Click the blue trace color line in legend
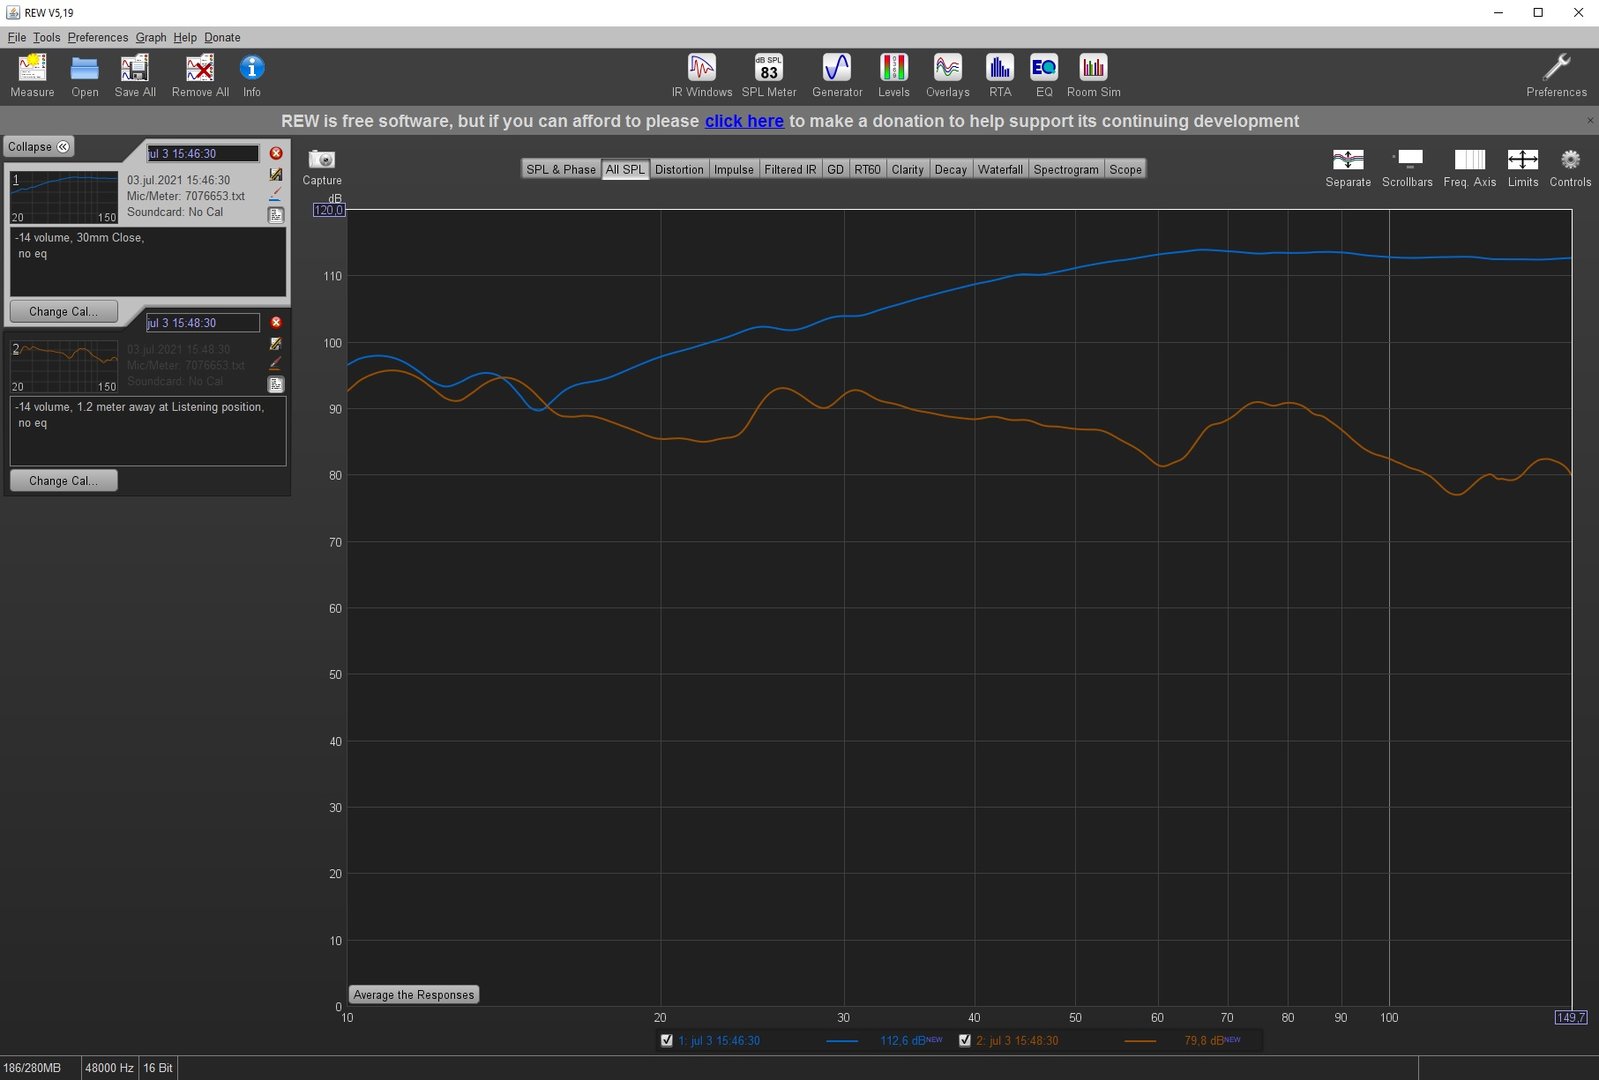Image resolution: width=1599 pixels, height=1080 pixels. click(841, 1041)
